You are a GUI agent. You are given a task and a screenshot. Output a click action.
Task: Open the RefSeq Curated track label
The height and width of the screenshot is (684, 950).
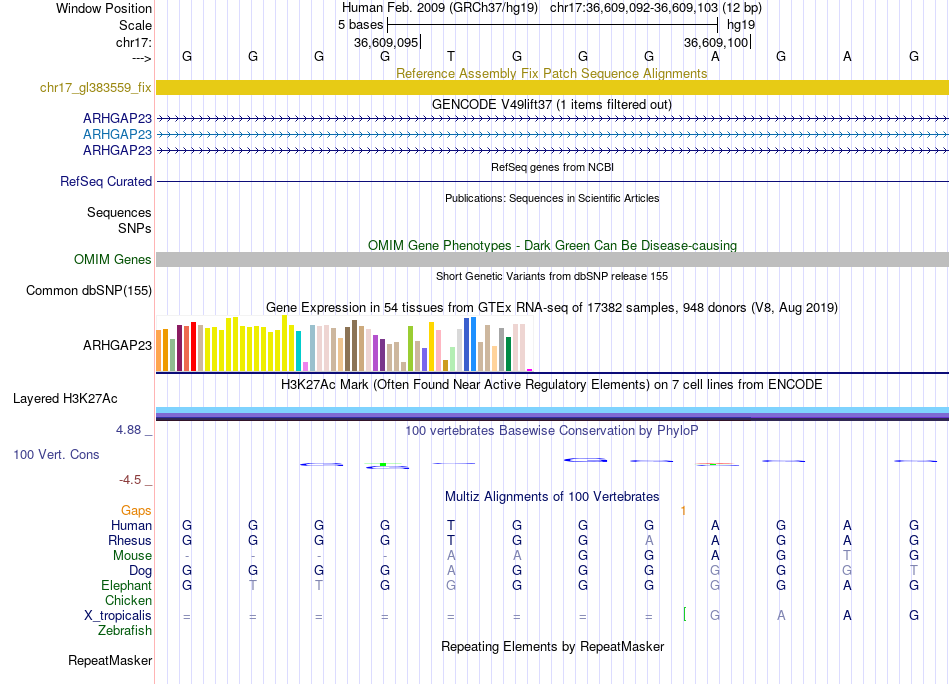pyautogui.click(x=105, y=181)
